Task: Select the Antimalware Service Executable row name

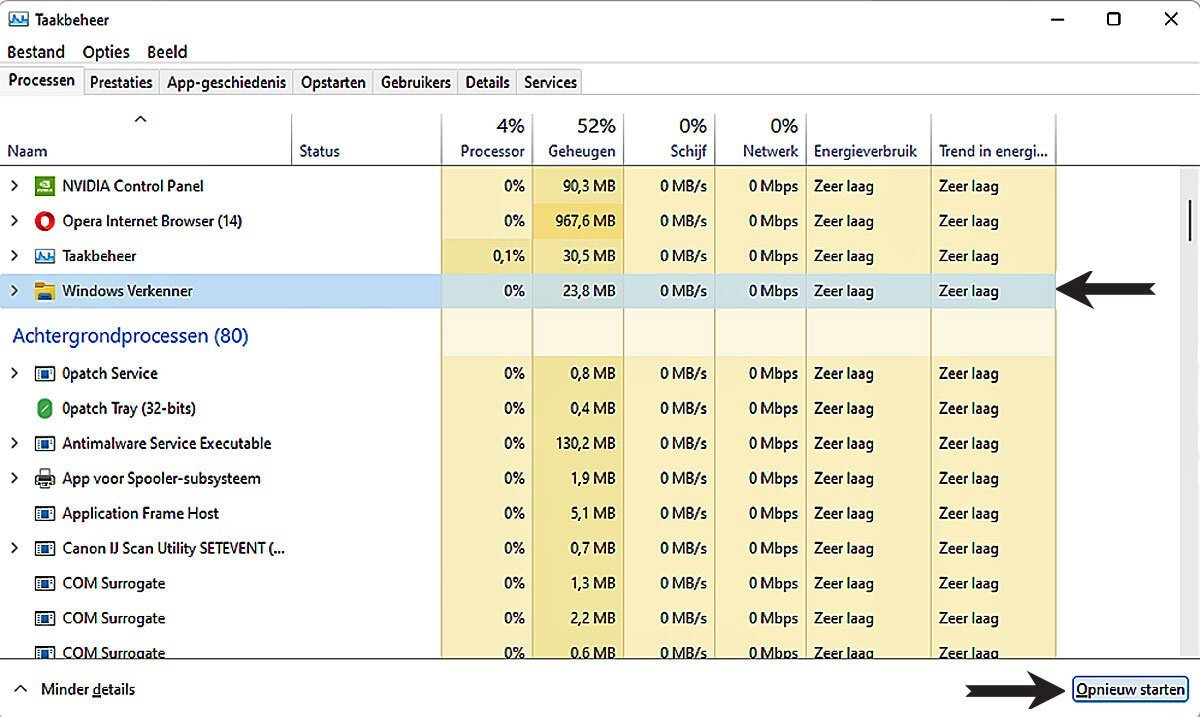Action: (x=167, y=444)
